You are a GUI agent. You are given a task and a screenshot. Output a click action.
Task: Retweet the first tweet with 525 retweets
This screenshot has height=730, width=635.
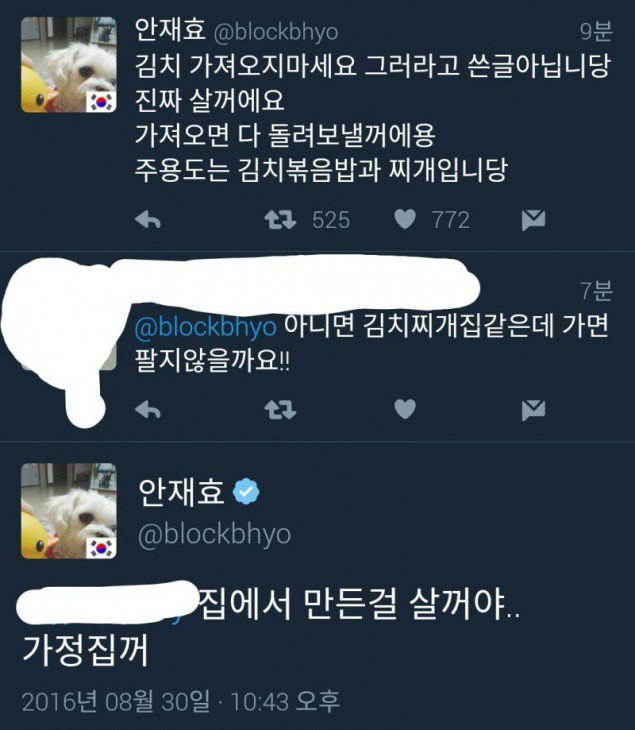point(280,220)
